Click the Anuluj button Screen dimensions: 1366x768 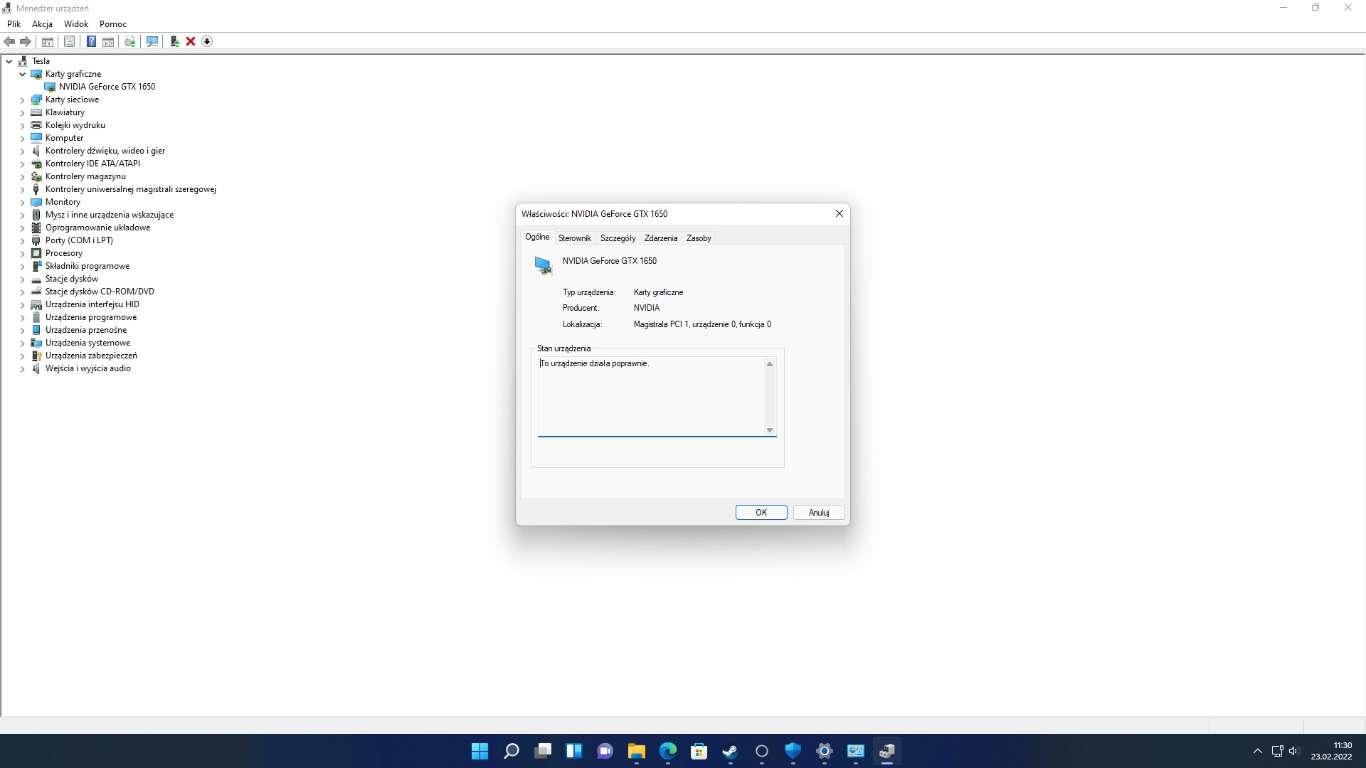click(x=819, y=512)
